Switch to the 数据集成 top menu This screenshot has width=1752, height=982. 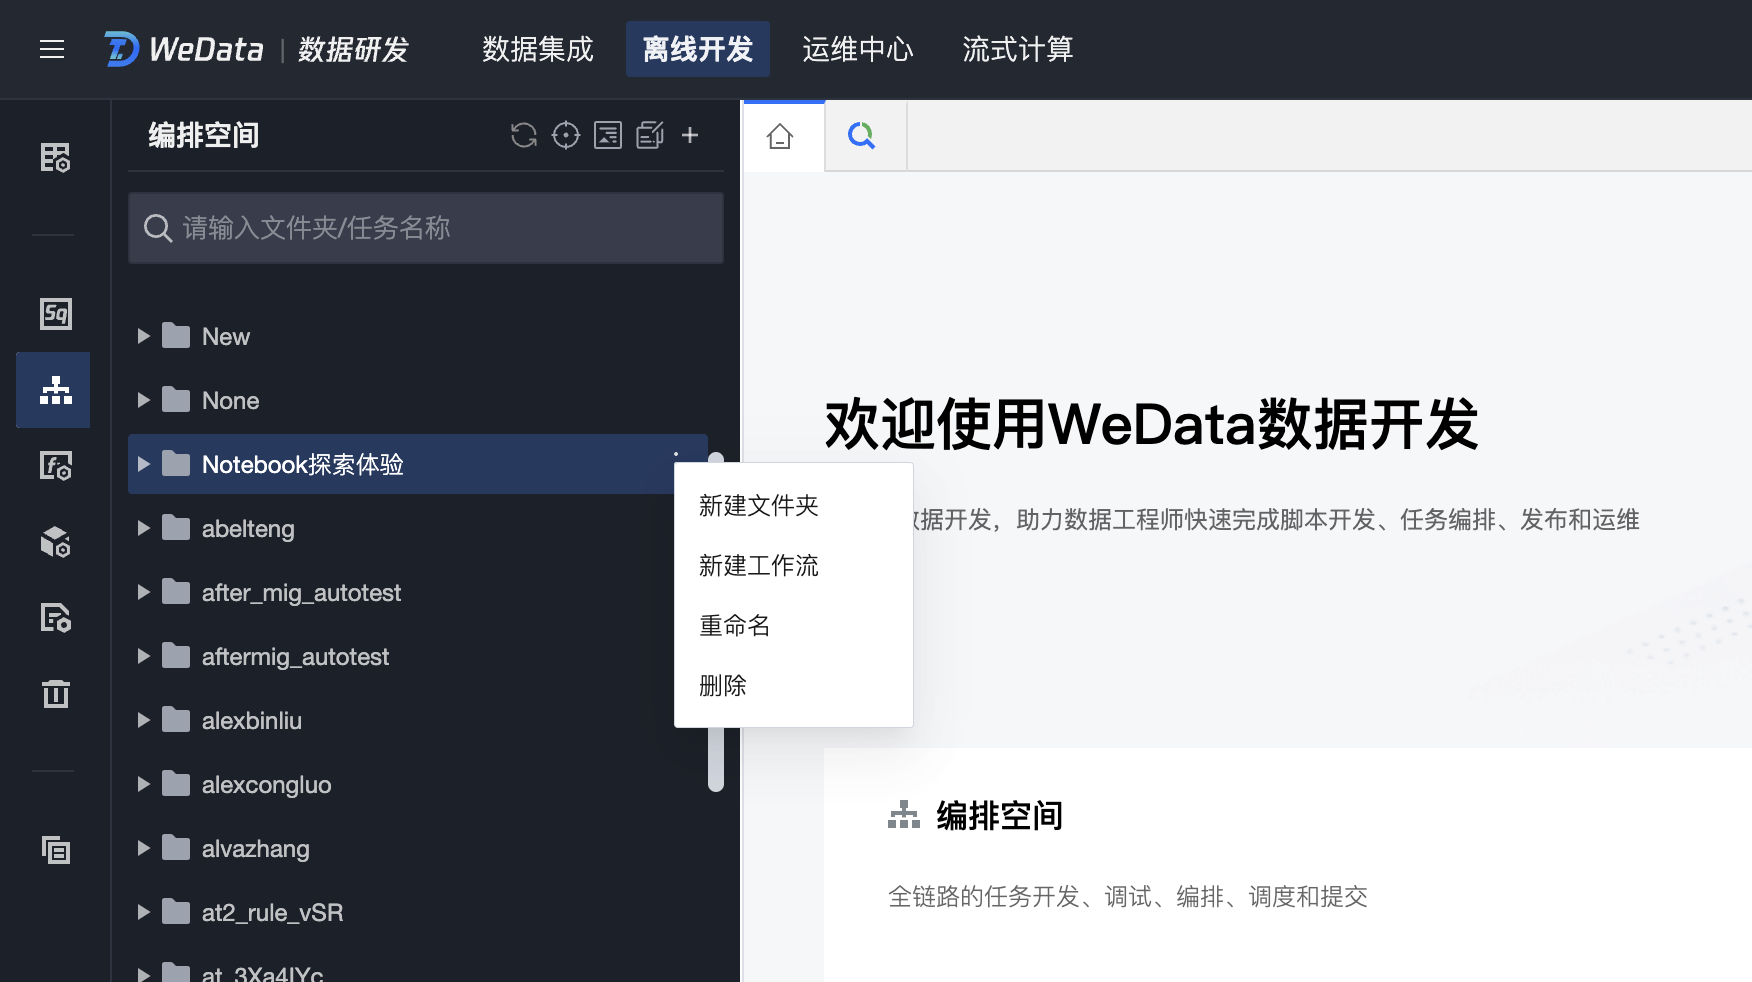538,49
